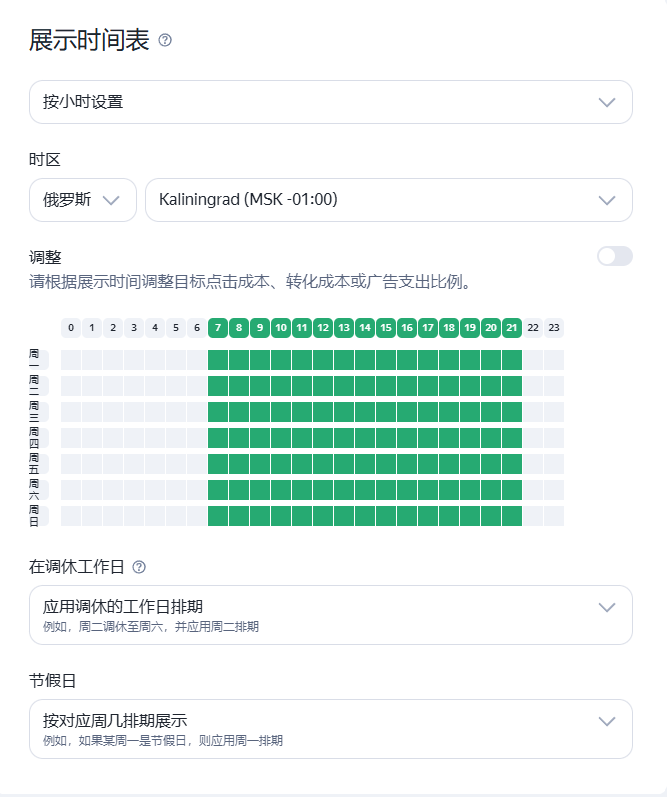The height and width of the screenshot is (797, 667).
Task: Expand 按对应周几排期展示 holiday dropdown
Action: 330,729
